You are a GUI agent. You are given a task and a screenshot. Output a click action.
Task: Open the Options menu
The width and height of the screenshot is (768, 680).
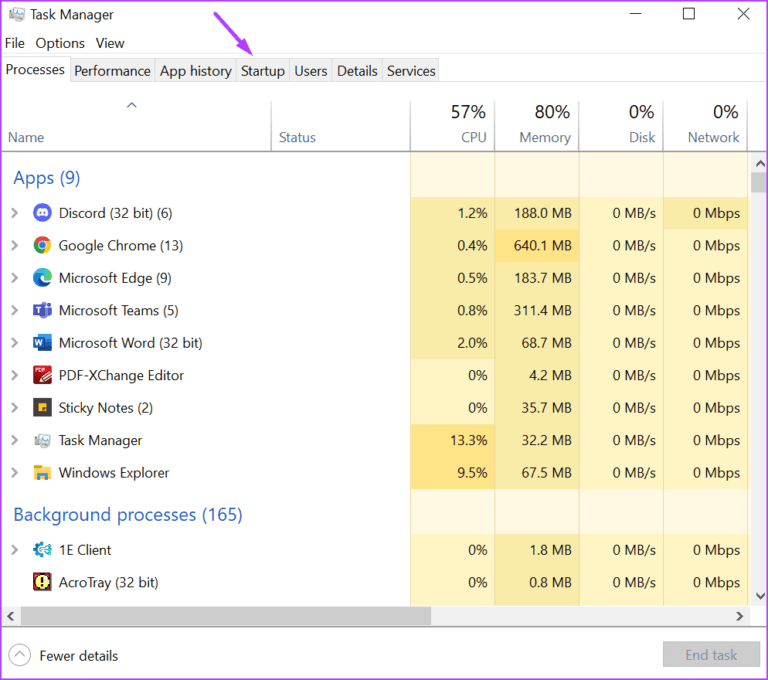[60, 43]
